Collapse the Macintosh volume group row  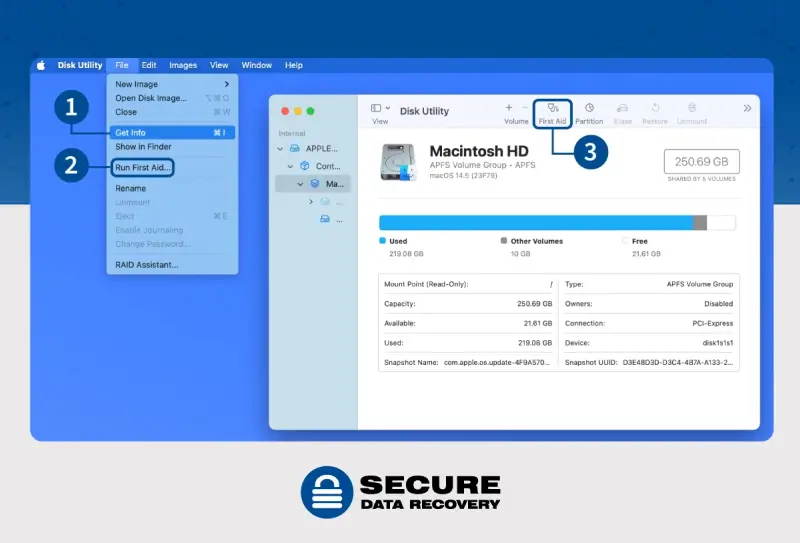(301, 184)
